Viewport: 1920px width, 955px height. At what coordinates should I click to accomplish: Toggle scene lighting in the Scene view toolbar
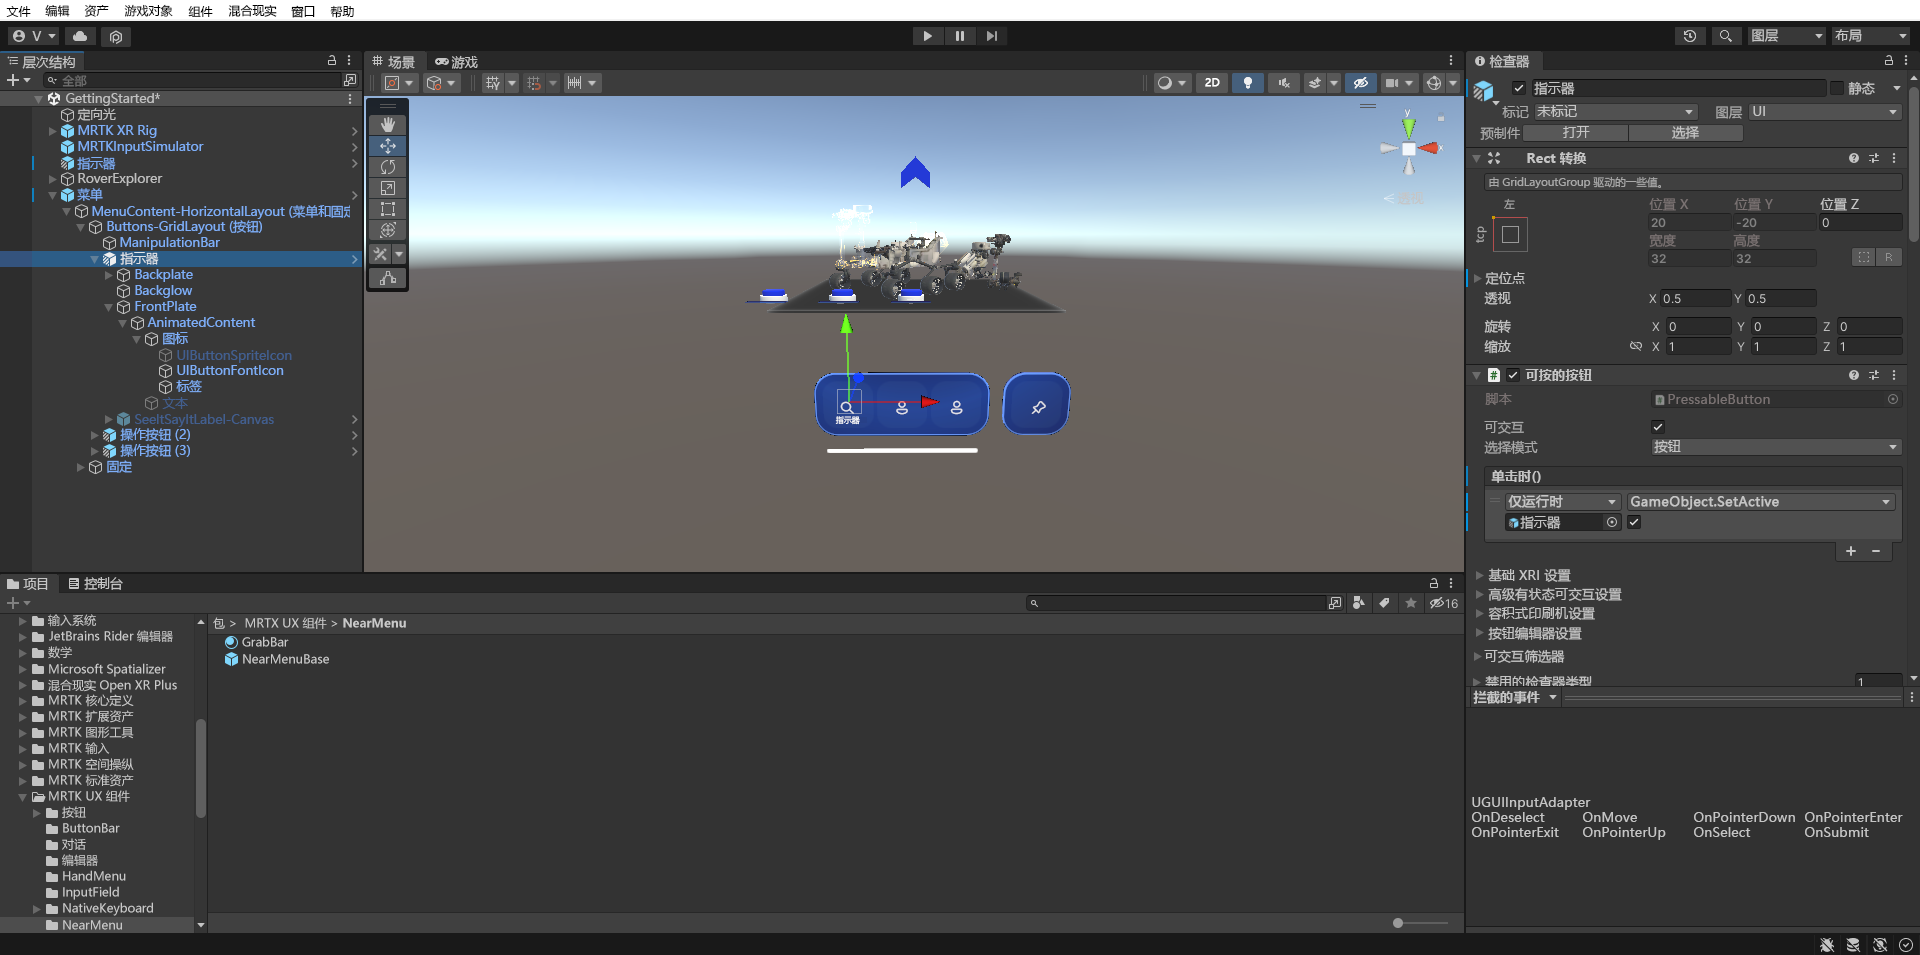pos(1247,83)
